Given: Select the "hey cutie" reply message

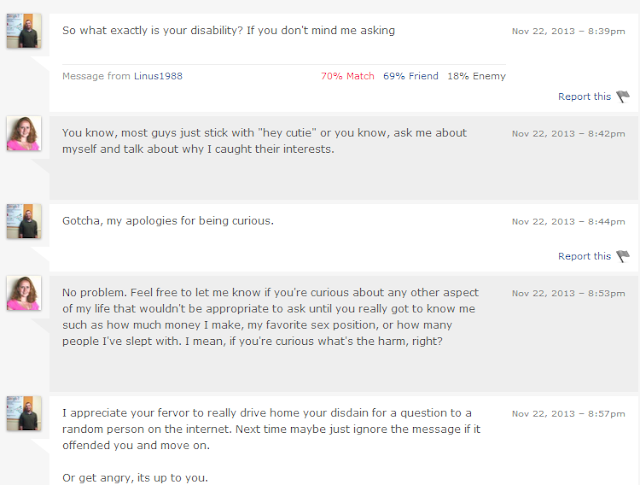Looking at the screenshot, I should pyautogui.click(x=264, y=141).
